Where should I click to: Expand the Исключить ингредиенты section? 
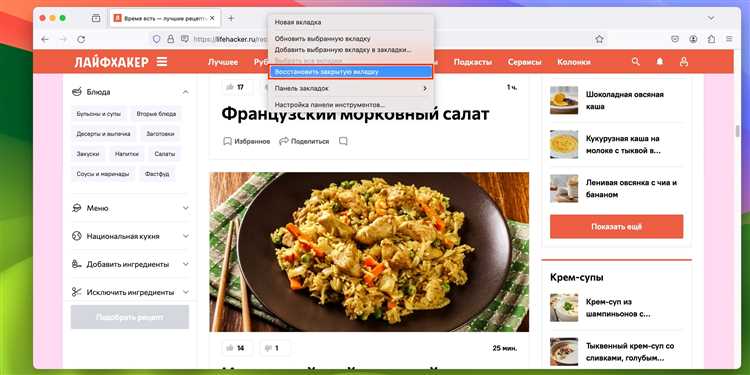[186, 292]
